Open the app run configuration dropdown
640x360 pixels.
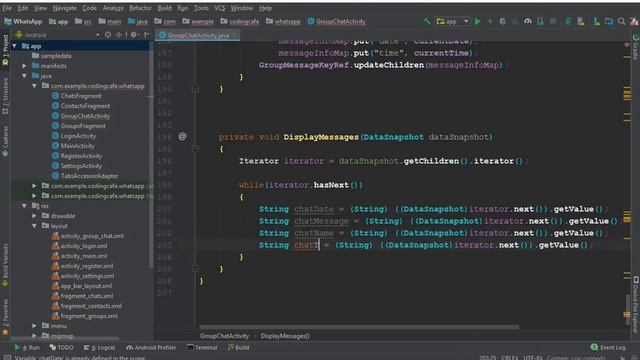(452, 21)
